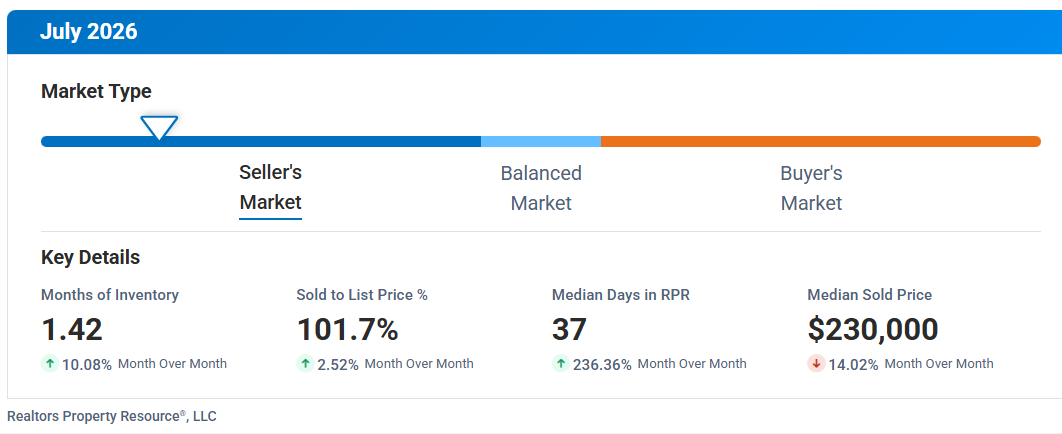Select the Buyer's Market label
This screenshot has height=434, width=1062.
pyautogui.click(x=811, y=188)
